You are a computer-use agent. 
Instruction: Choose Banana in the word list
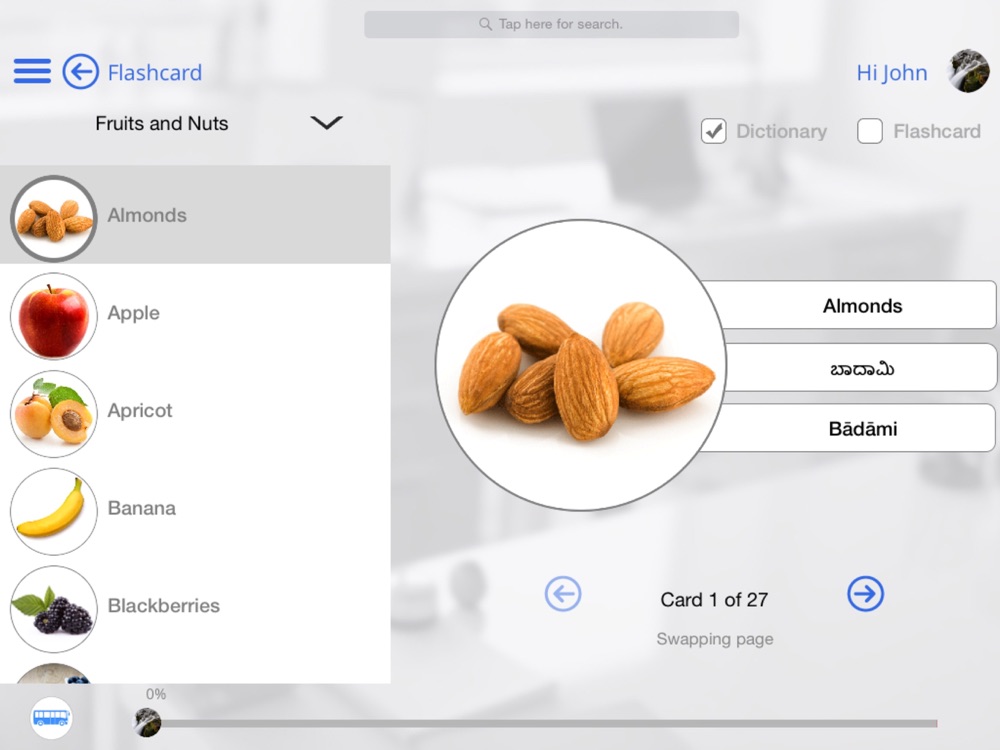[x=195, y=508]
